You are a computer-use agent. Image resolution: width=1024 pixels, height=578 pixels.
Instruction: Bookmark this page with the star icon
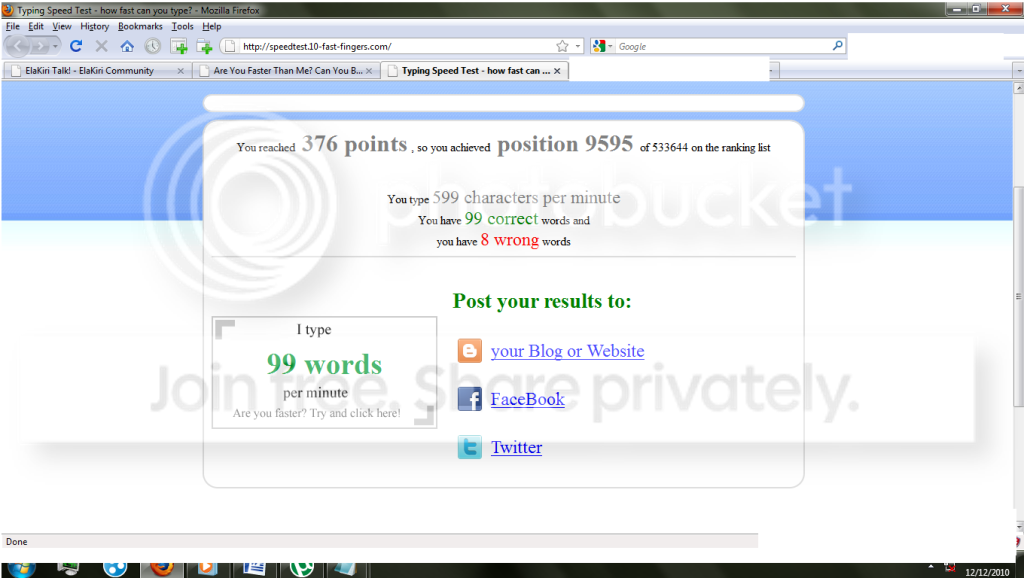[562, 46]
